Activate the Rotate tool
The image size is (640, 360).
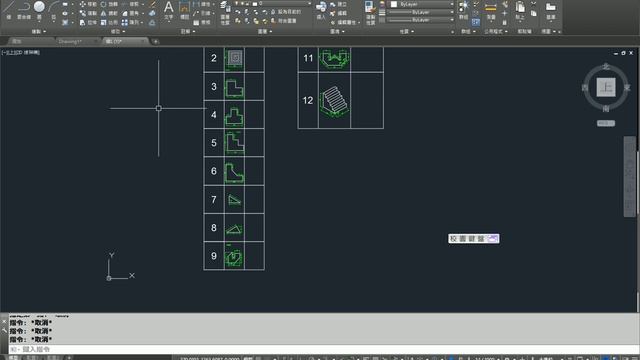click(109, 4)
